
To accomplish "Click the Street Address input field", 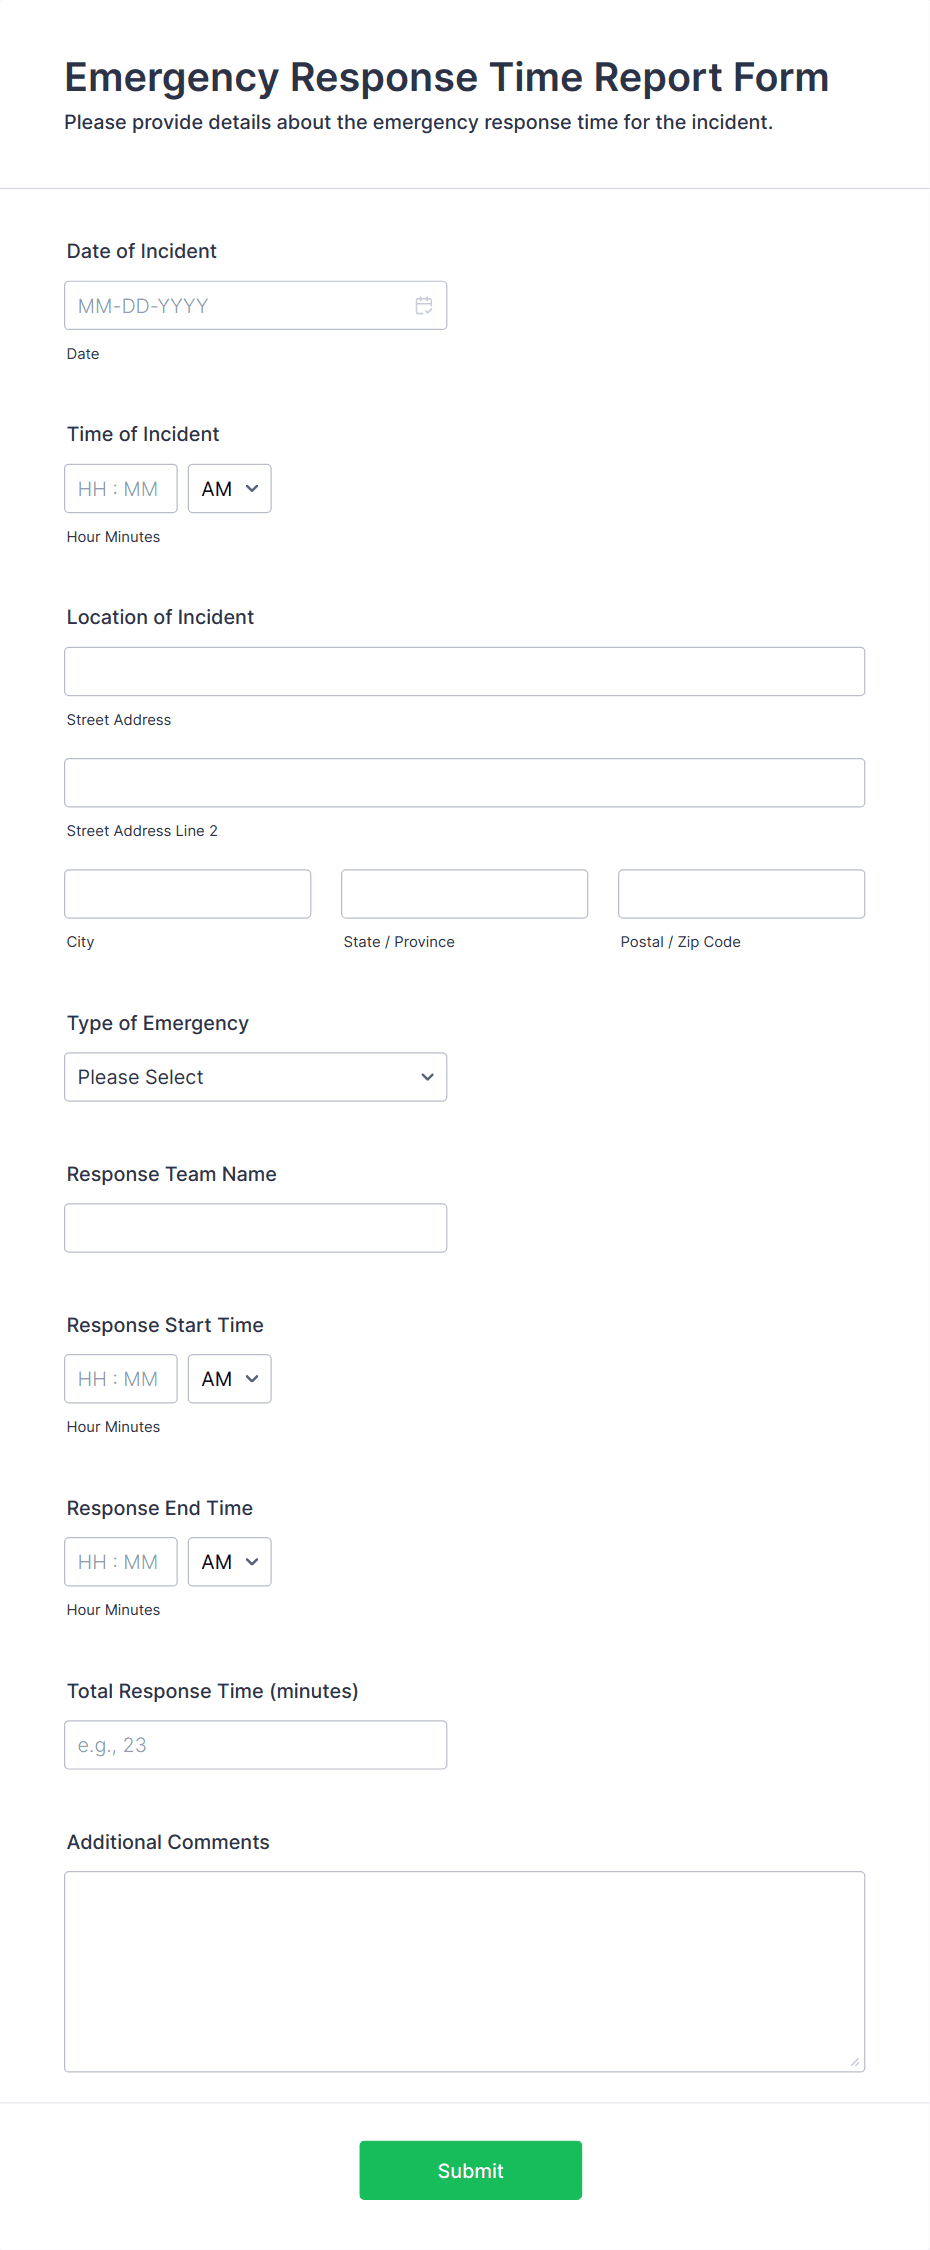I will click(x=464, y=672).
